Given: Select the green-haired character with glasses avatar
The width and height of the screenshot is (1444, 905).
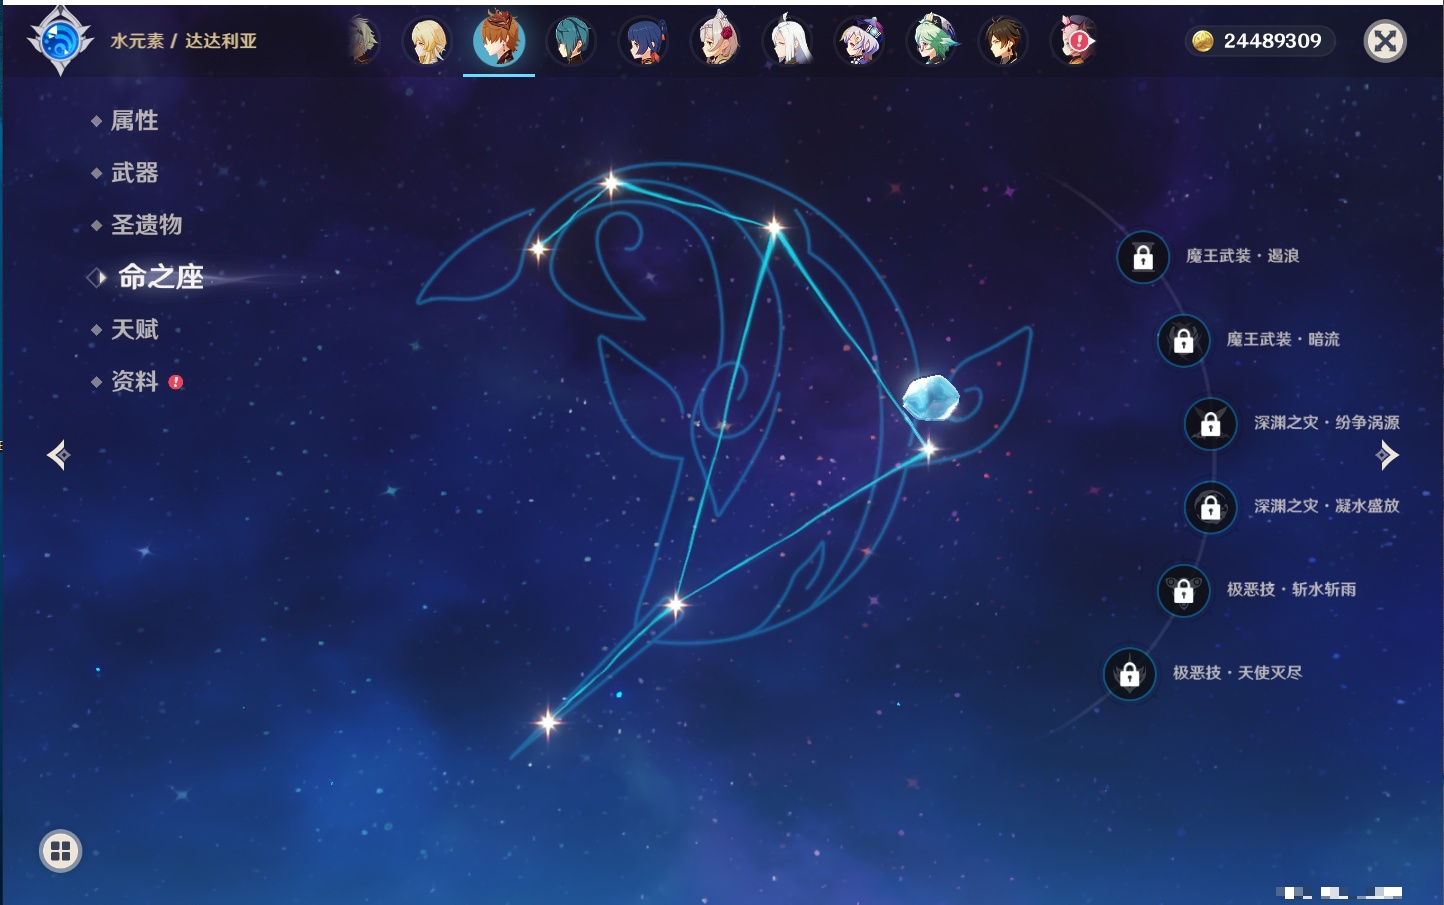Looking at the screenshot, I should 932,42.
